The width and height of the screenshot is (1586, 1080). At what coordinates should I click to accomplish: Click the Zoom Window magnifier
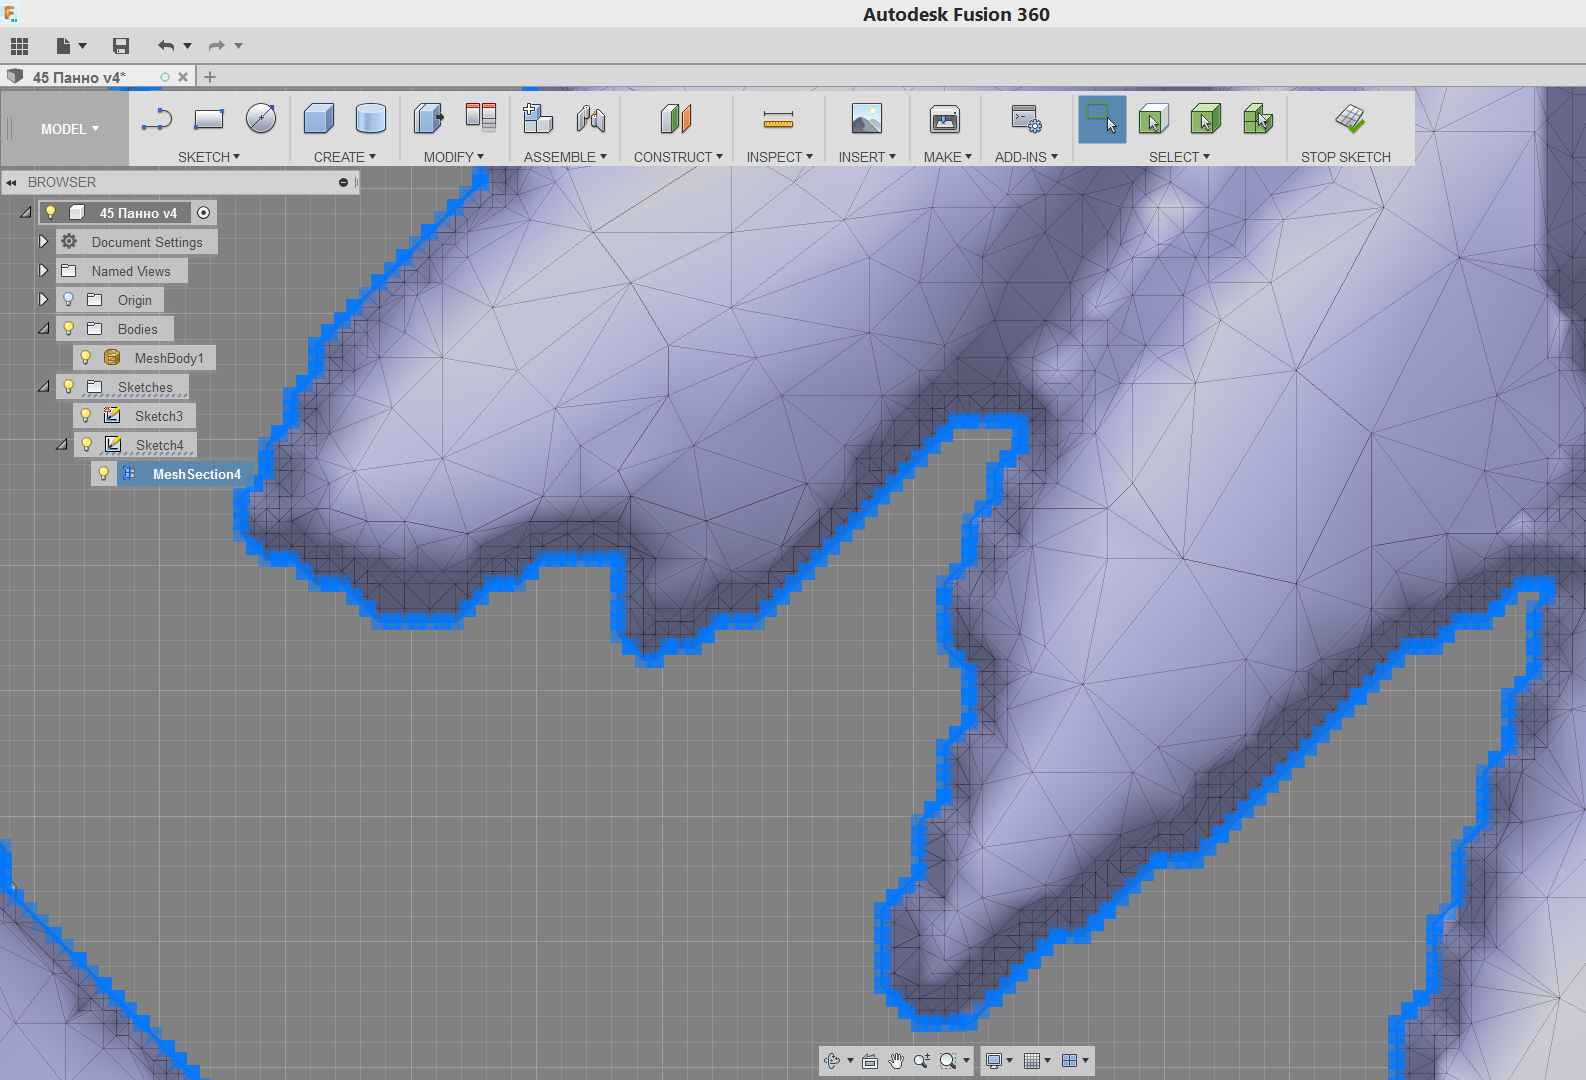point(948,1061)
